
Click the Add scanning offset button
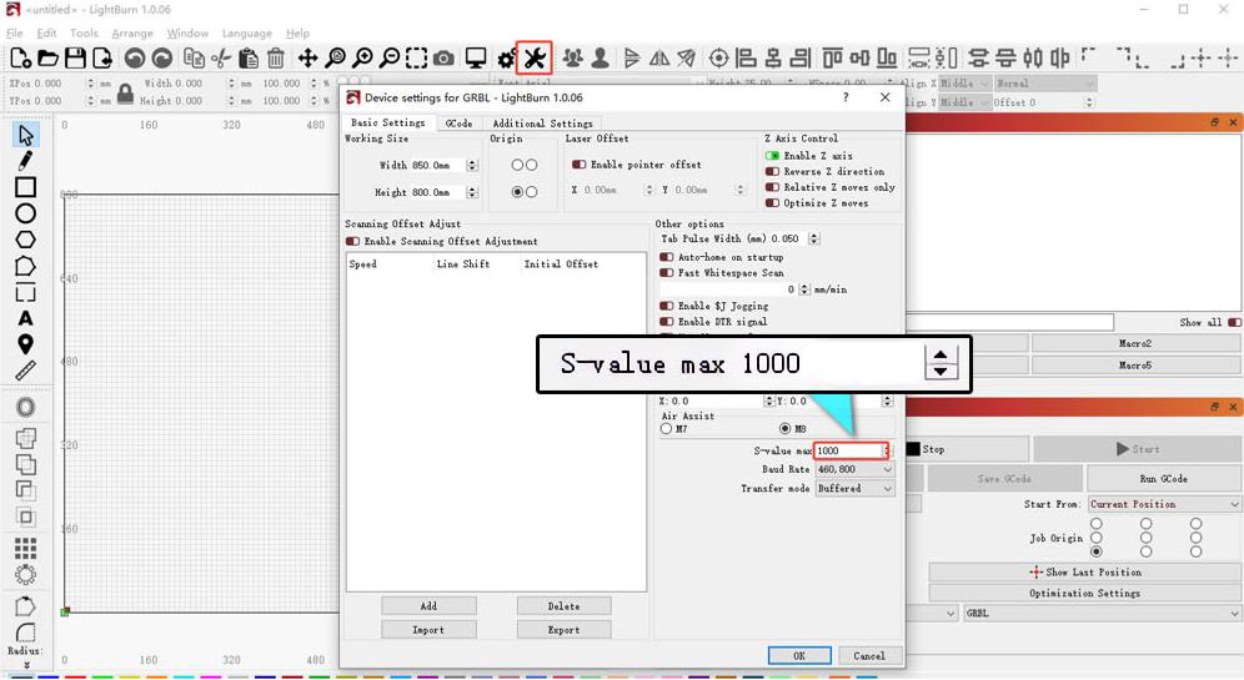pyautogui.click(x=428, y=606)
